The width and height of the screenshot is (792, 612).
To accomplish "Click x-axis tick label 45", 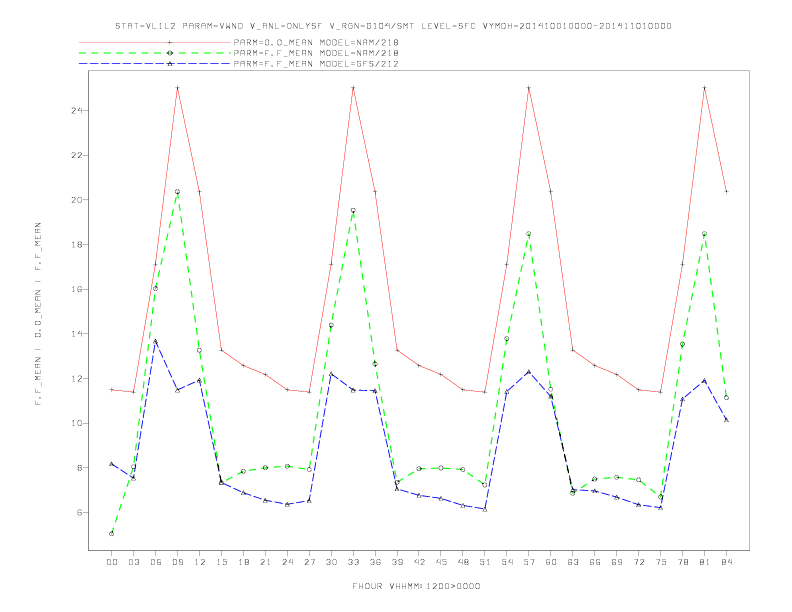I will (441, 562).
